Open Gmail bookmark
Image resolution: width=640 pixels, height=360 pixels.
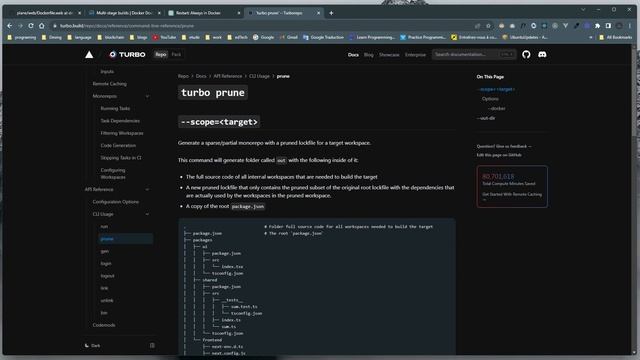click(289, 37)
